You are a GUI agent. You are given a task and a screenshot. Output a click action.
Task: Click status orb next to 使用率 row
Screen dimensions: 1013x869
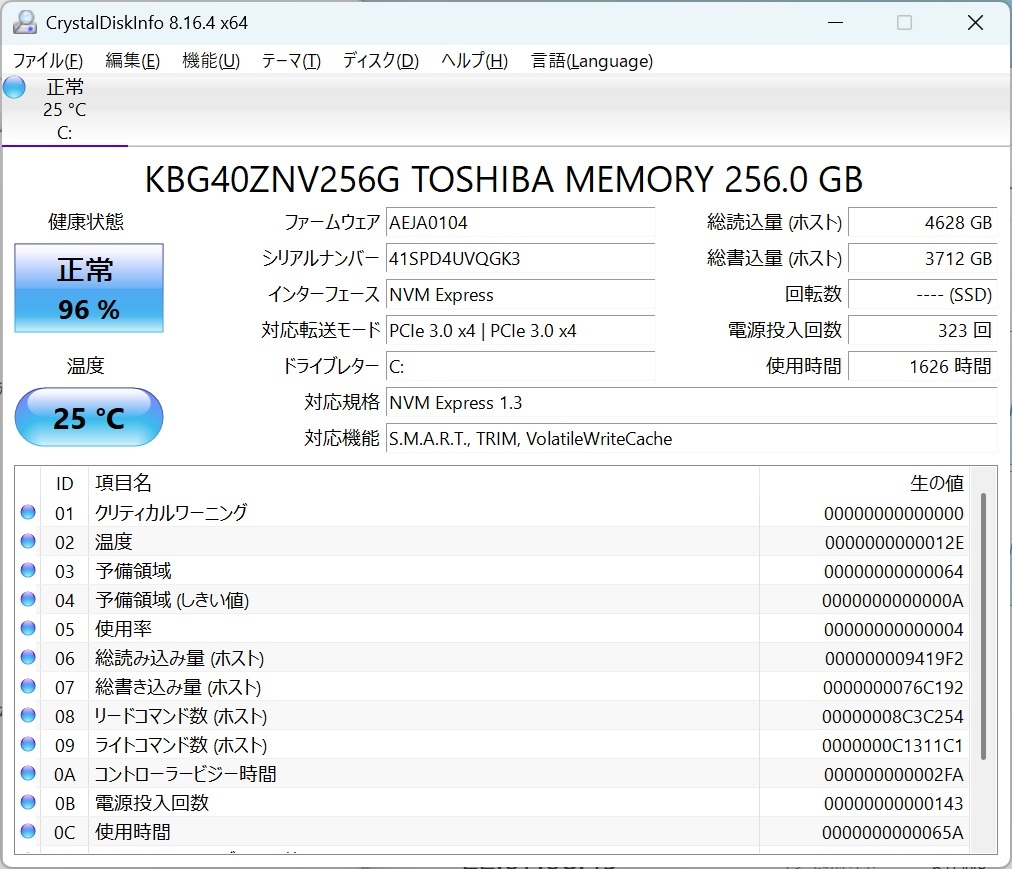[28, 629]
